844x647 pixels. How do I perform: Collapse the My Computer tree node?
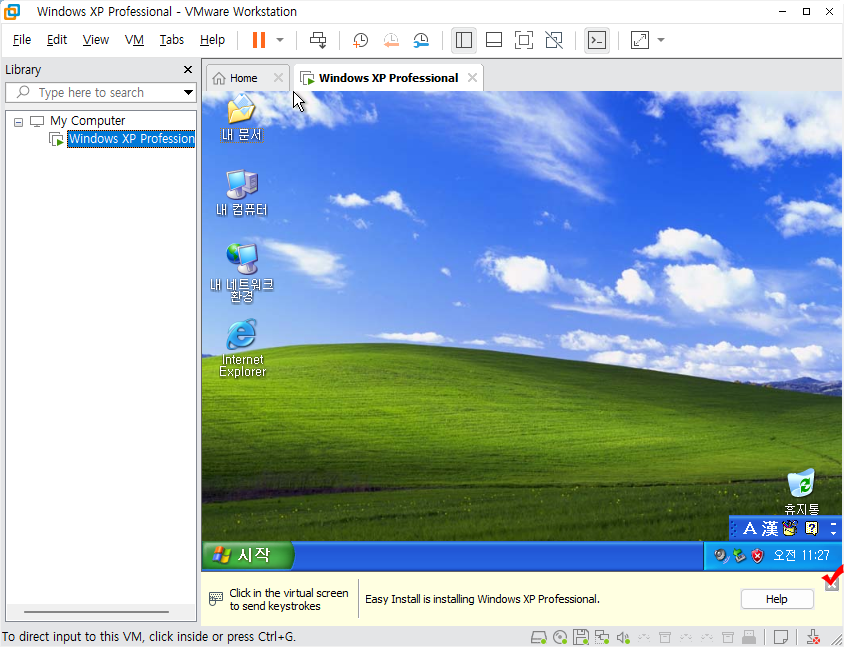[18, 122]
